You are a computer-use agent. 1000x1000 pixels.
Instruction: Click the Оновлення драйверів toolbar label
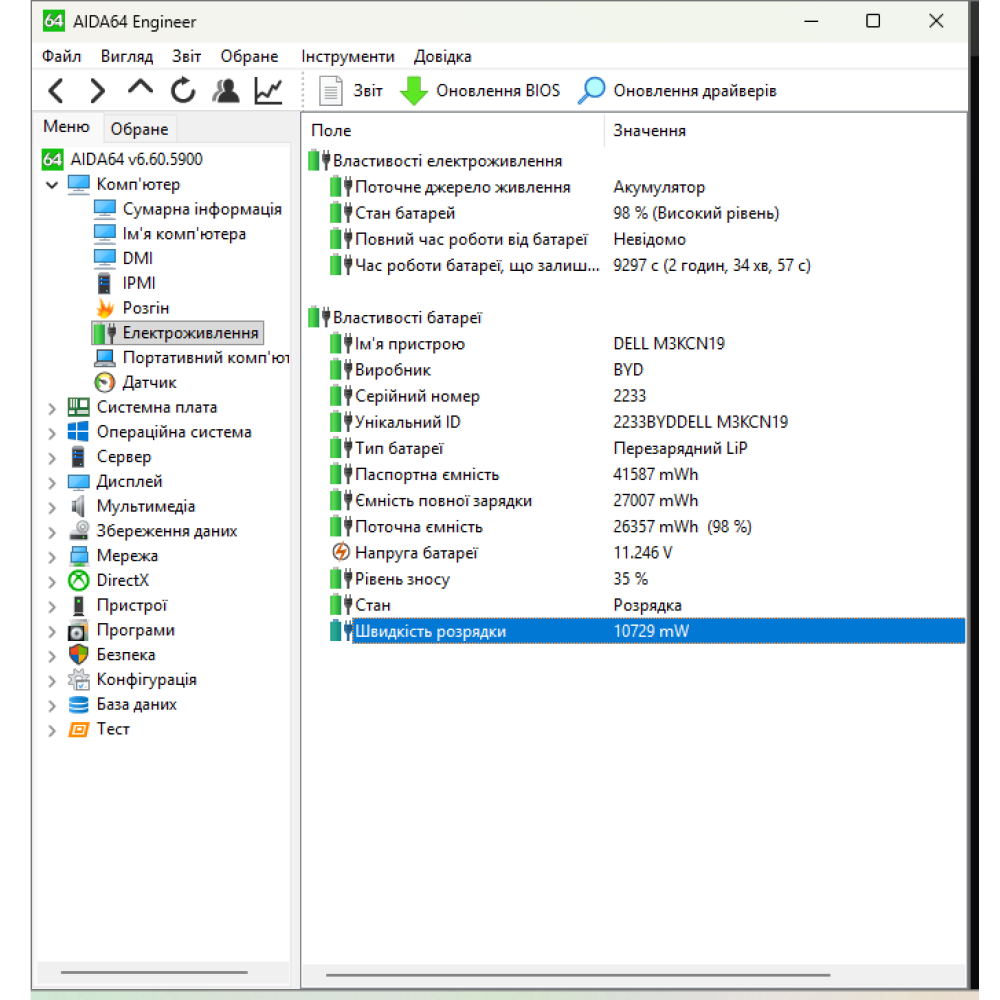point(695,91)
